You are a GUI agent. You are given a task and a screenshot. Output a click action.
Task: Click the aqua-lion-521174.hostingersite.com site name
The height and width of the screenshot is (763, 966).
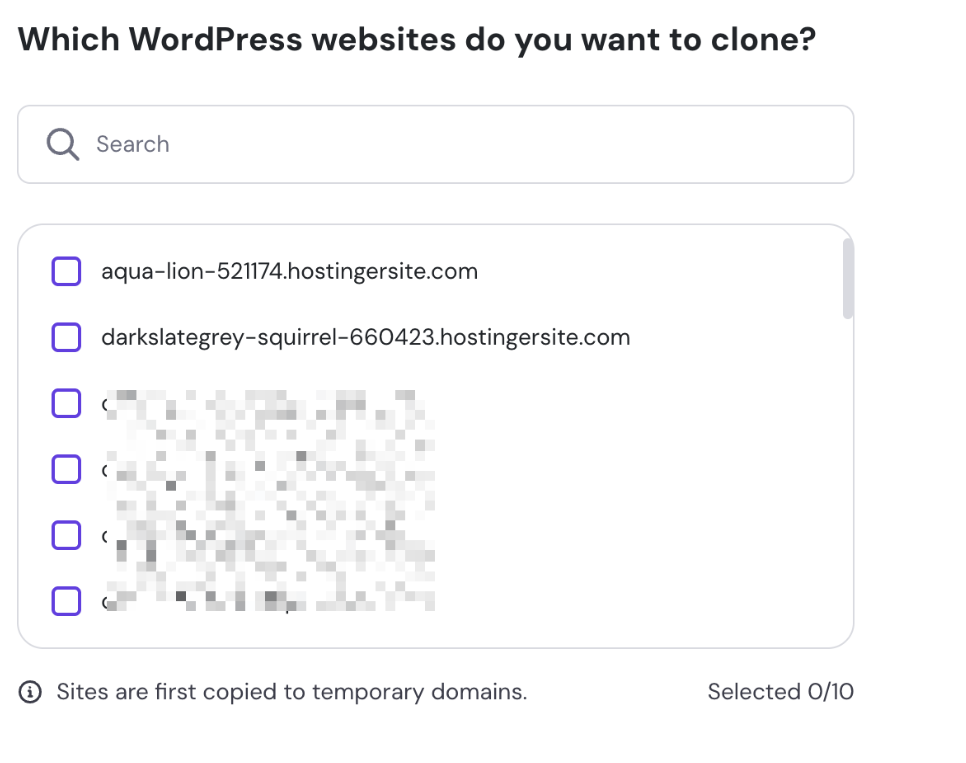[x=289, y=271]
